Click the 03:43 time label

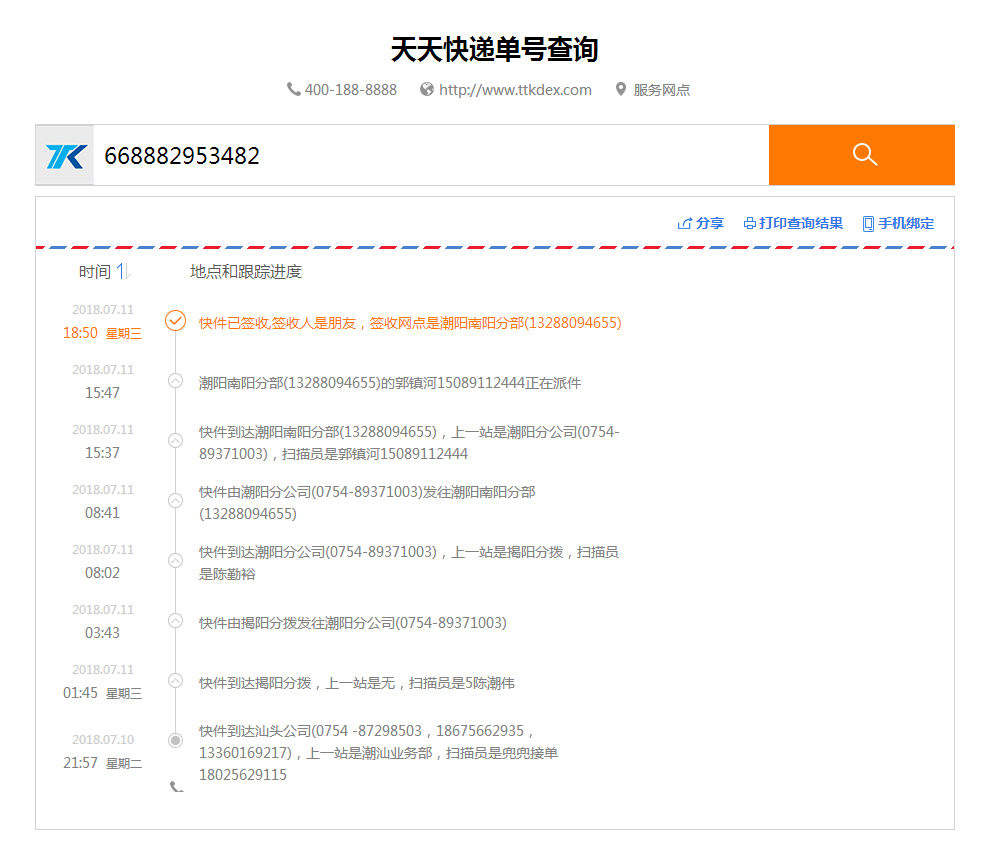pos(102,633)
